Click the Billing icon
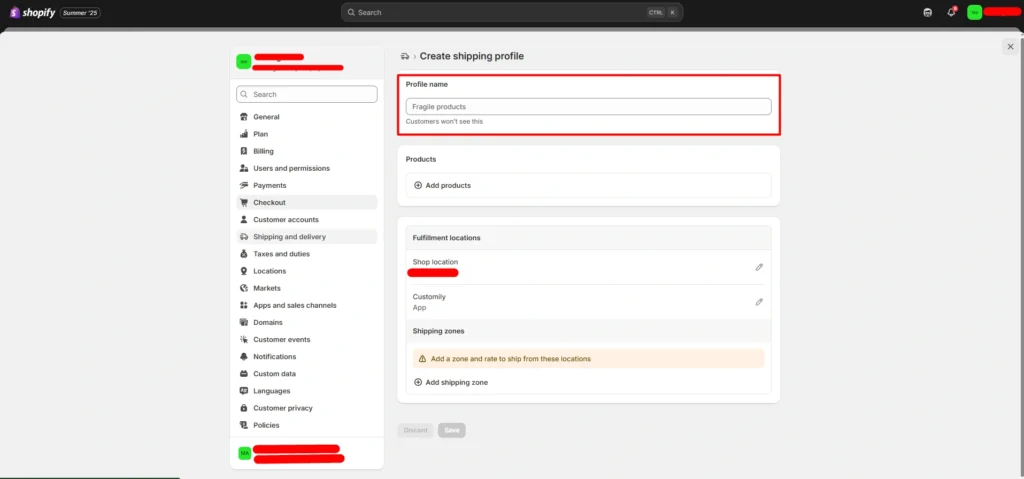Image resolution: width=1024 pixels, height=479 pixels. click(244, 151)
